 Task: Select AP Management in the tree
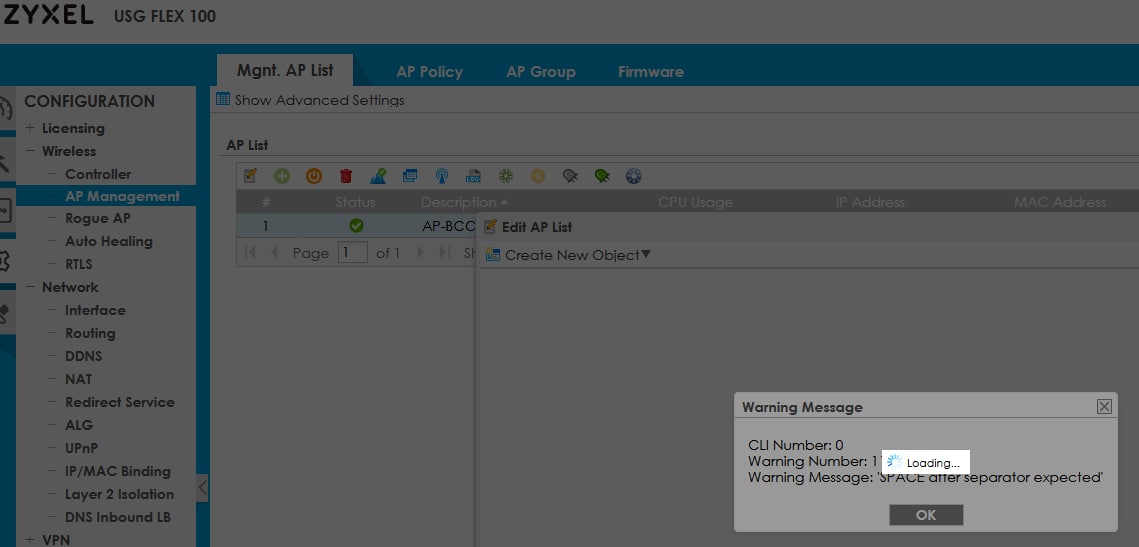coord(122,196)
